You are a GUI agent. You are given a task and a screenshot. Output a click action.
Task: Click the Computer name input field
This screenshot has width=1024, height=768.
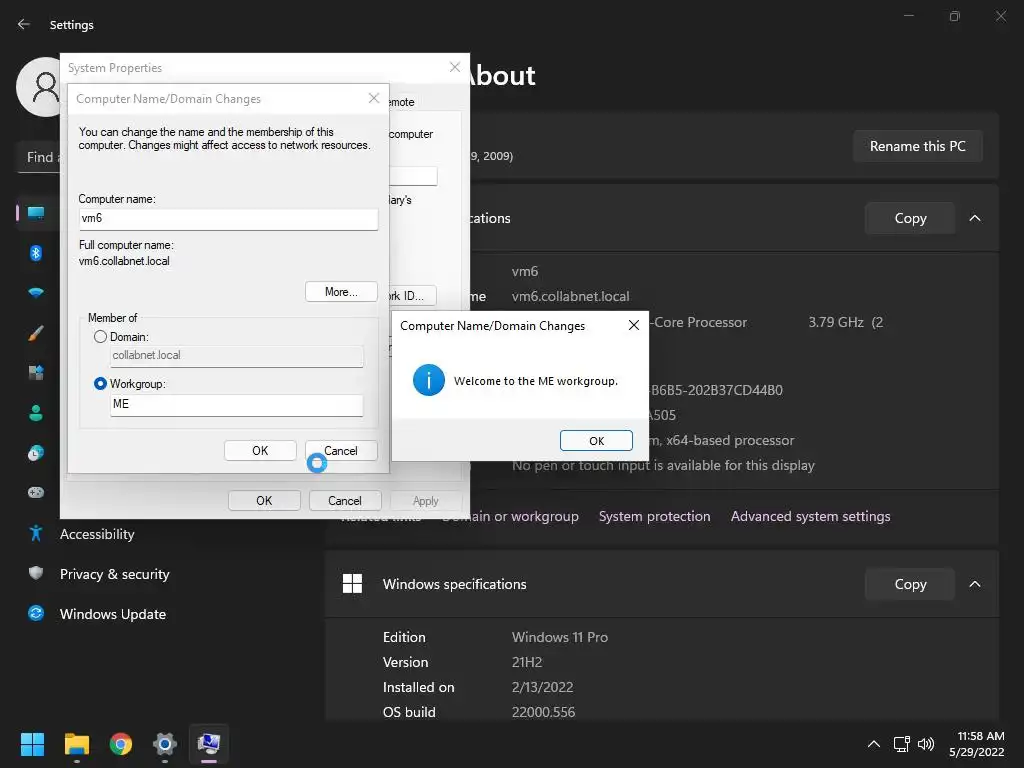tap(228, 219)
